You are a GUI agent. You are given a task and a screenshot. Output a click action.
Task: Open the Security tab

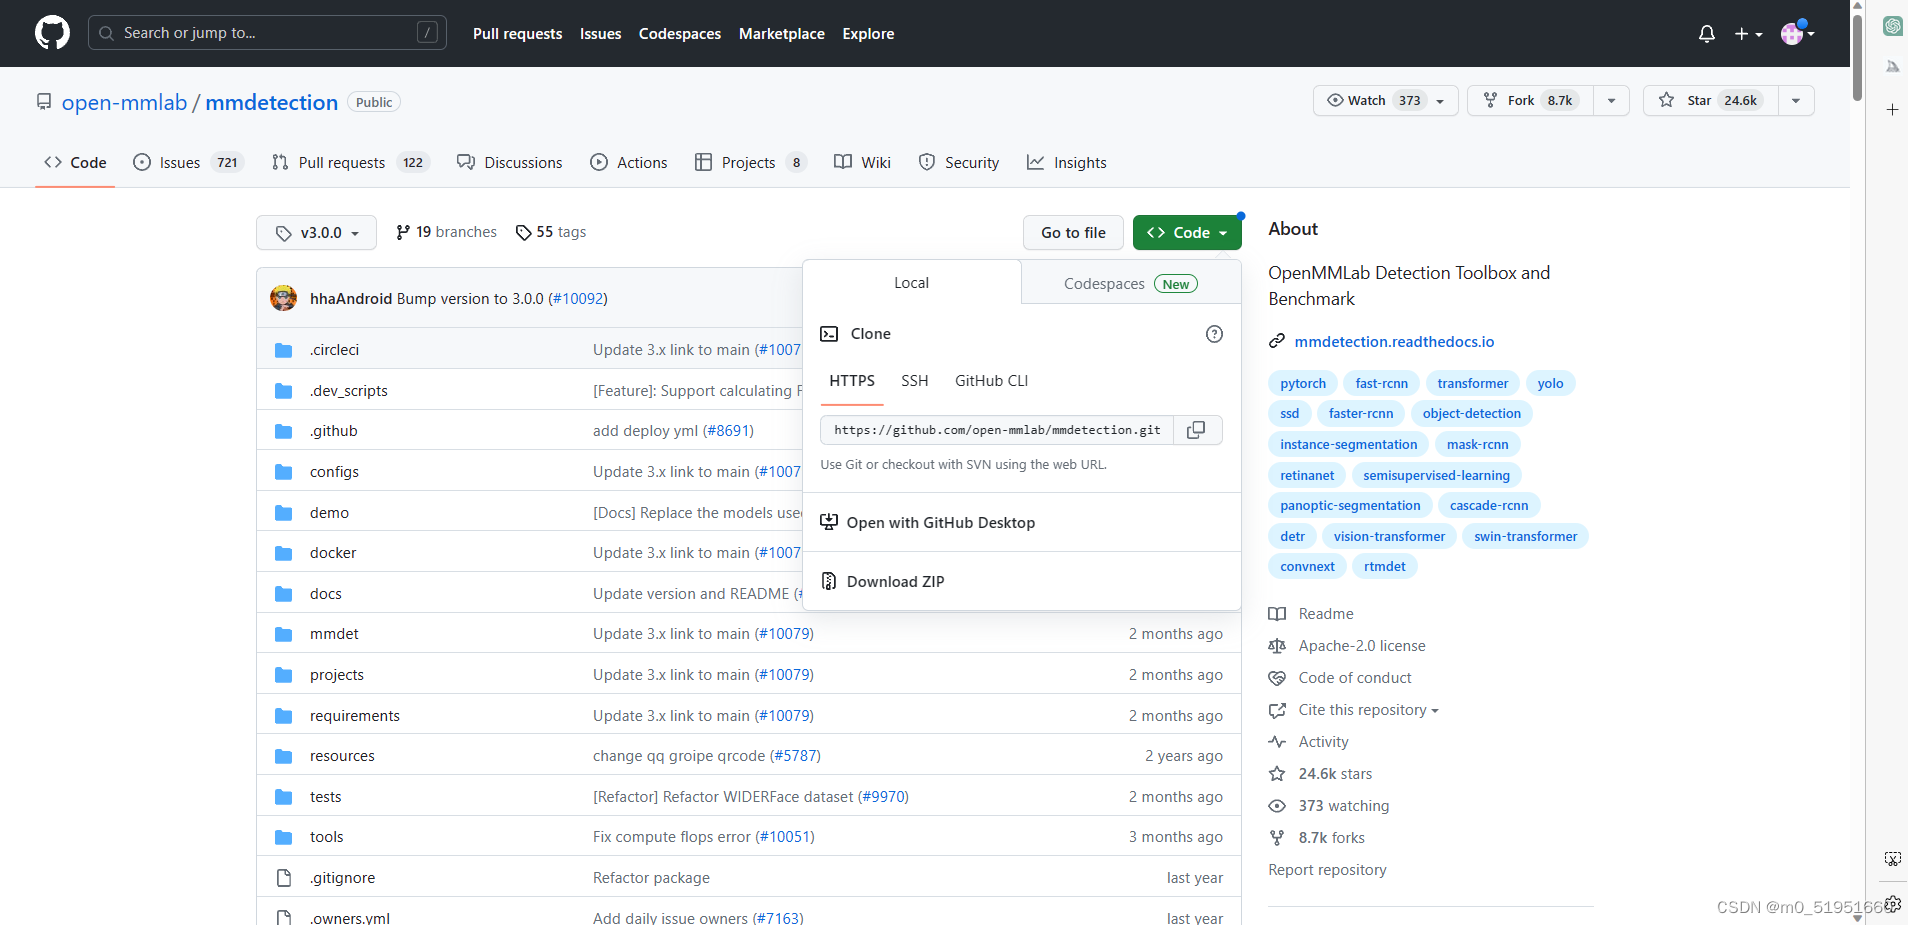(959, 162)
